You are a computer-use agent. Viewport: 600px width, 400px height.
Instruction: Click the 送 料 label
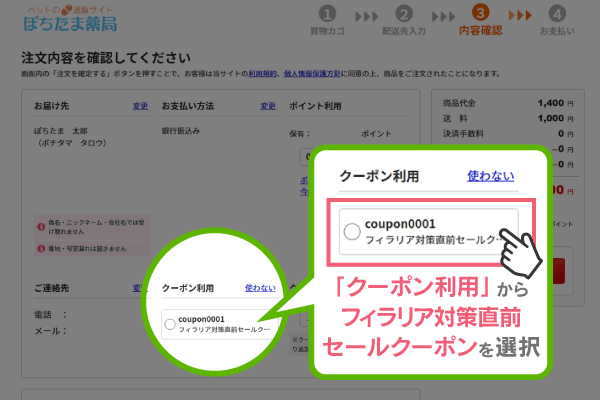(x=455, y=118)
